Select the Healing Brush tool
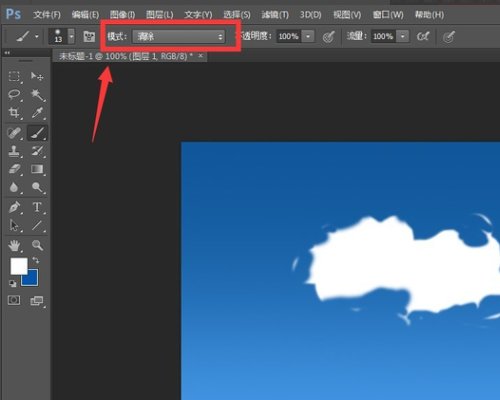 (14, 133)
